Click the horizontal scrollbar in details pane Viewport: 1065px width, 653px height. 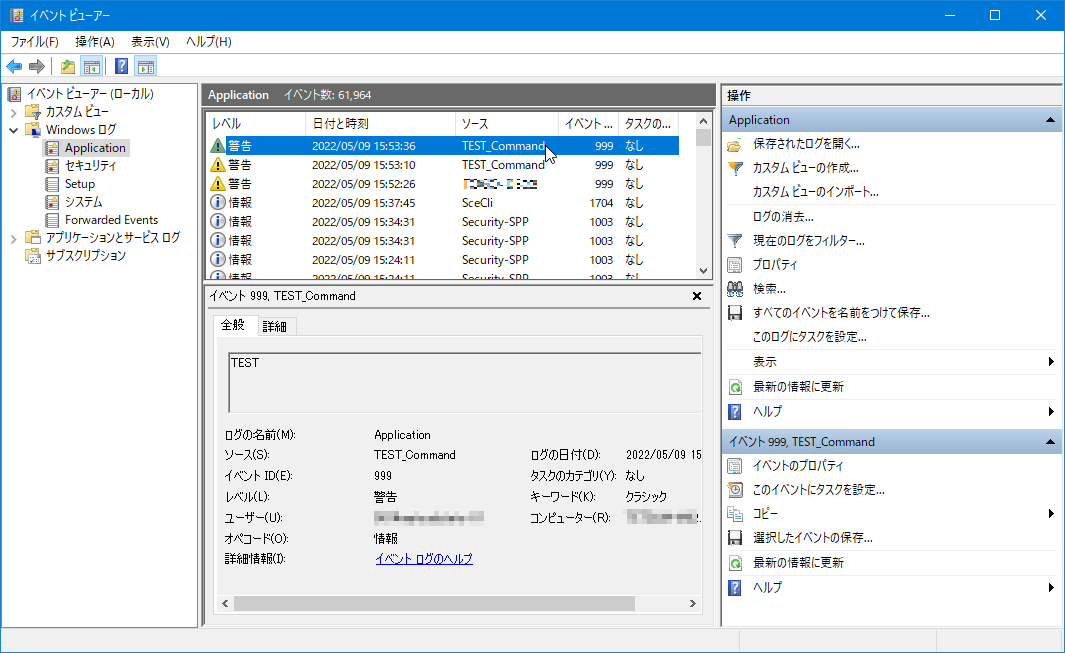tap(434, 604)
